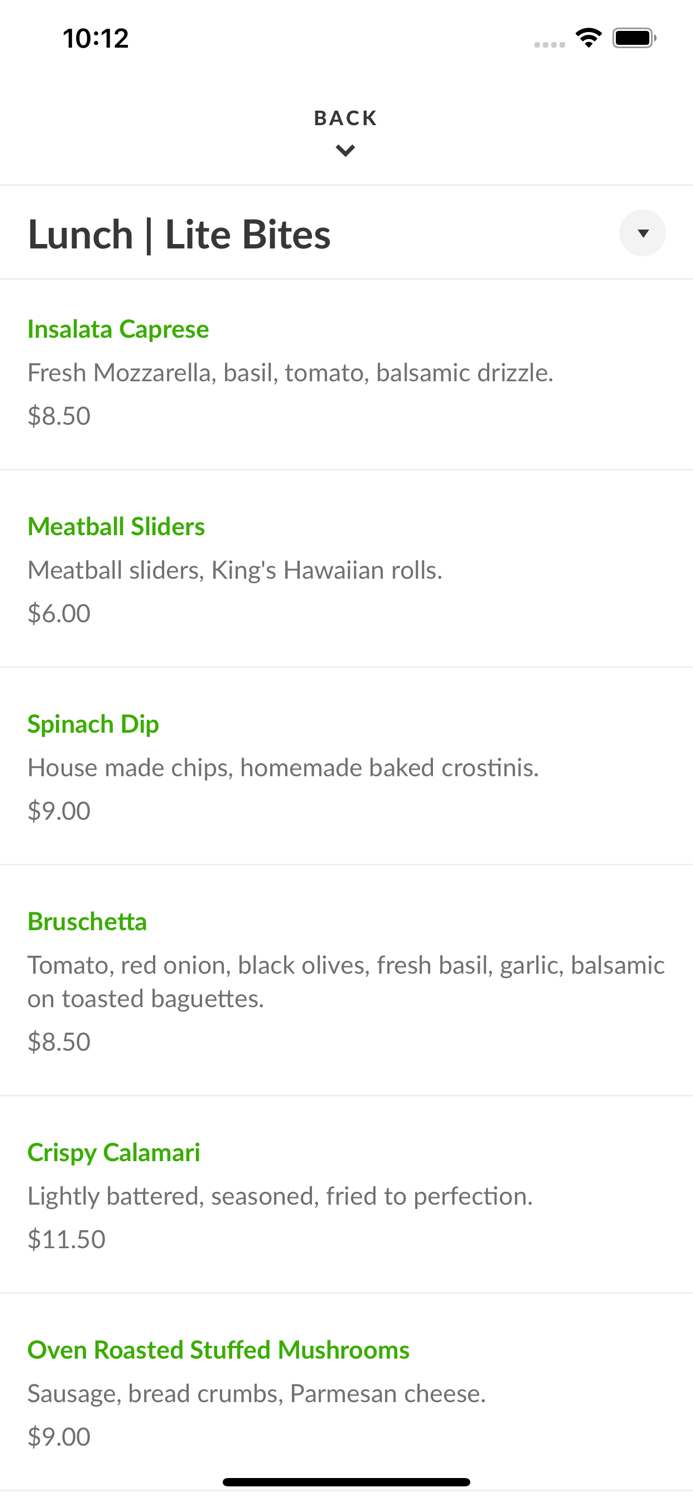Tap the battery status icon

coord(634,38)
